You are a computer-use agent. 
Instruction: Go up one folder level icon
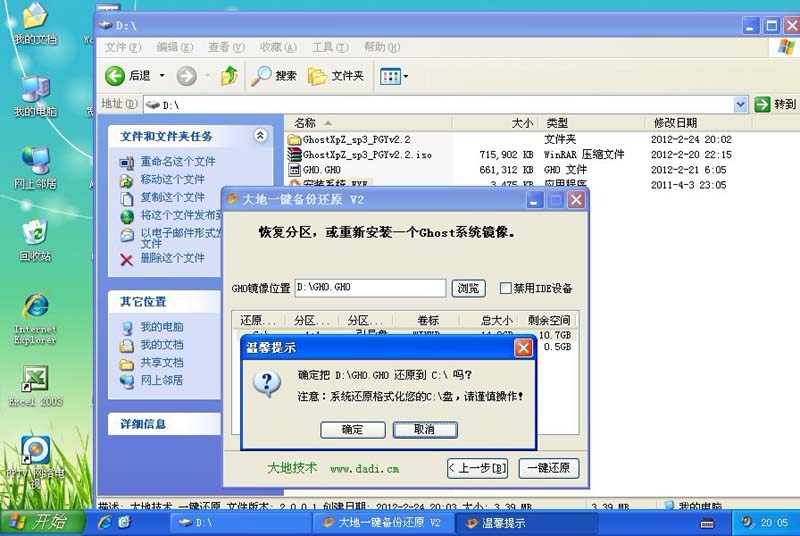tap(229, 76)
